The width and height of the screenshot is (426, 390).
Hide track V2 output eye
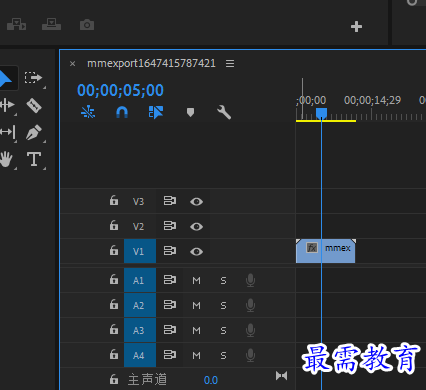tap(196, 227)
